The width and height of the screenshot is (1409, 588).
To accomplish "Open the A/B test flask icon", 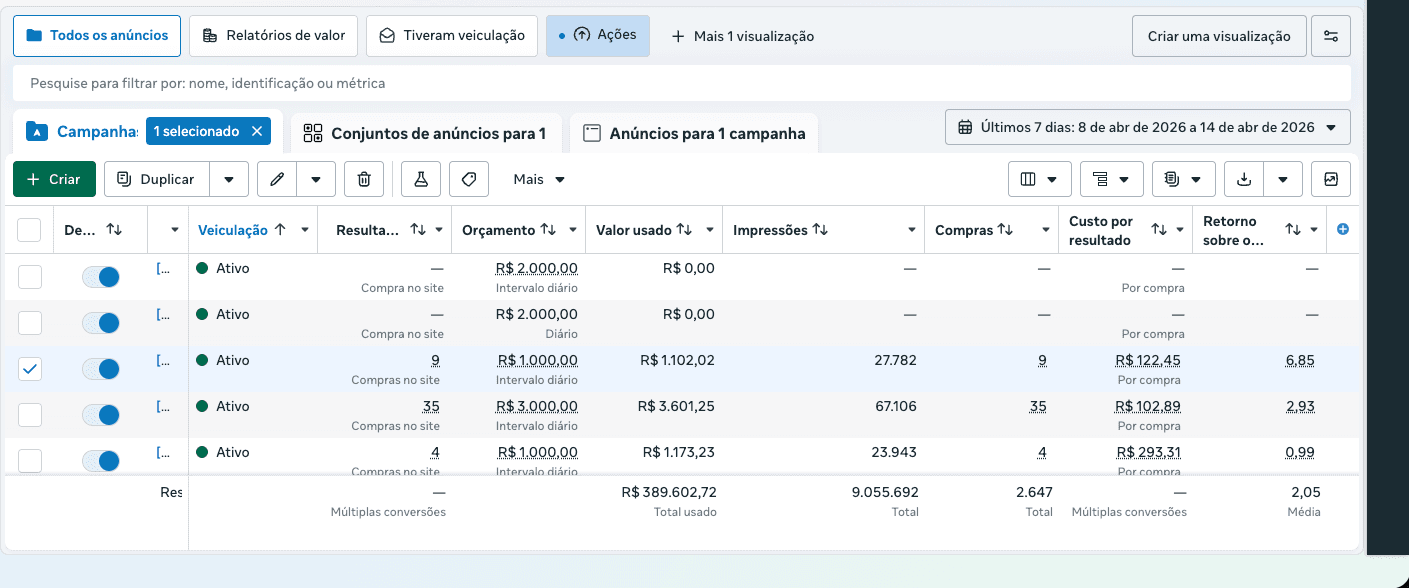I will coord(421,179).
